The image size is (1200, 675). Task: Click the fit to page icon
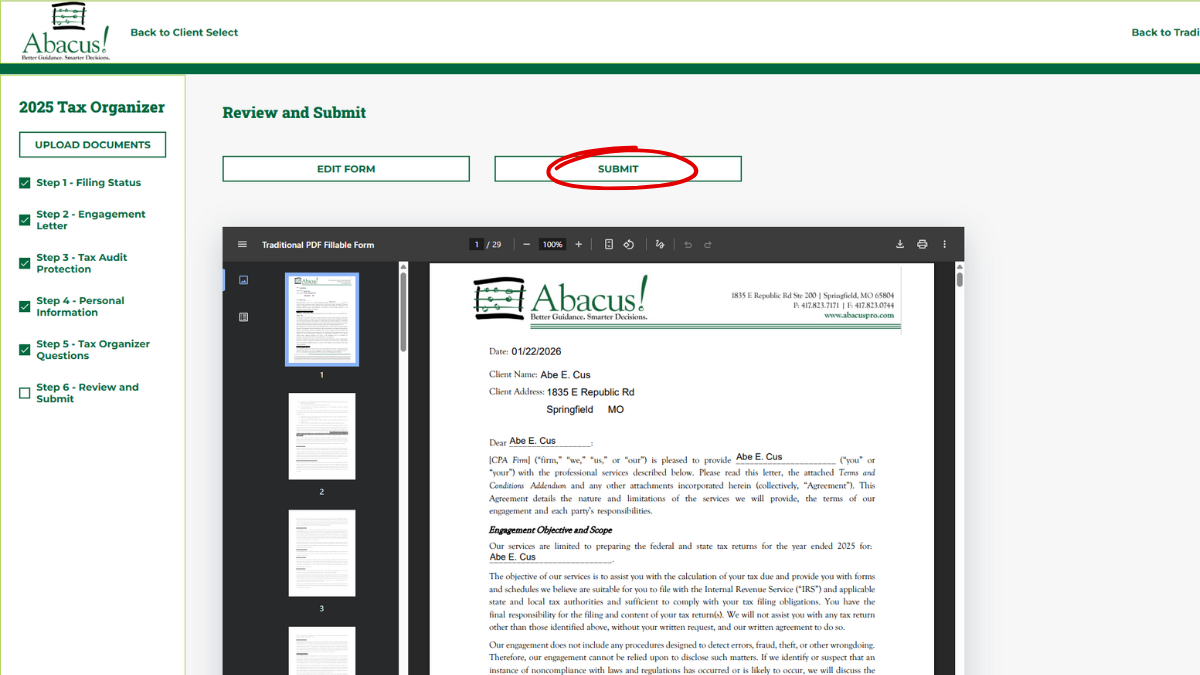click(x=608, y=245)
